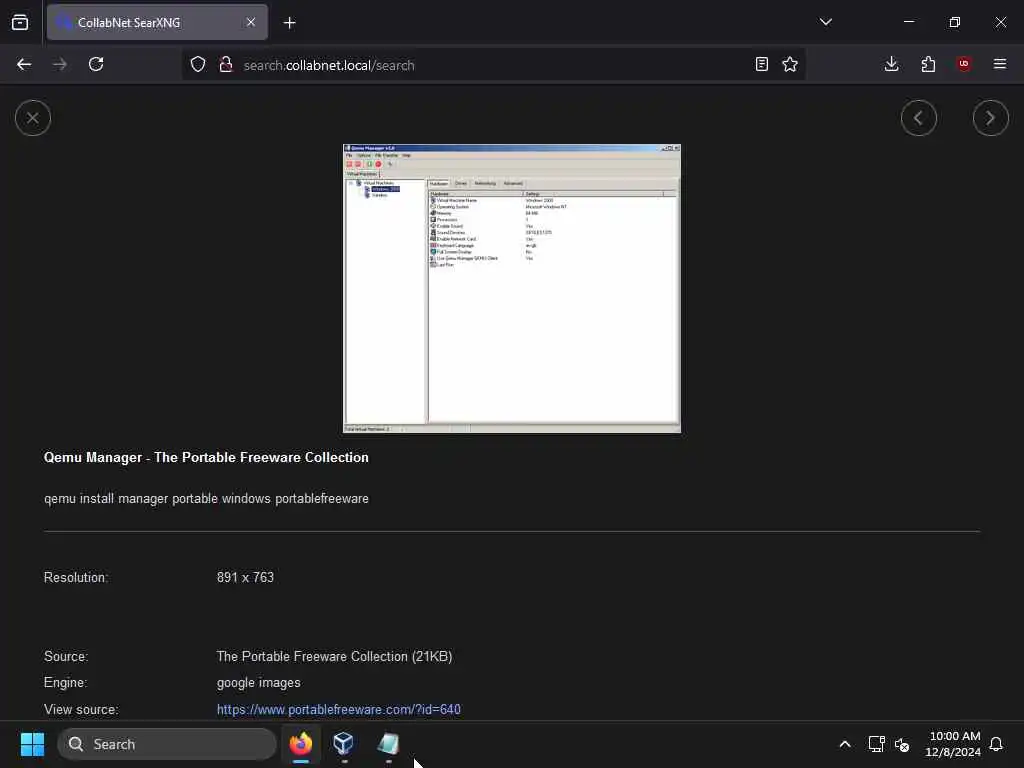View site connection security padlock
Screen dimensions: 1024x768
click(x=226, y=64)
